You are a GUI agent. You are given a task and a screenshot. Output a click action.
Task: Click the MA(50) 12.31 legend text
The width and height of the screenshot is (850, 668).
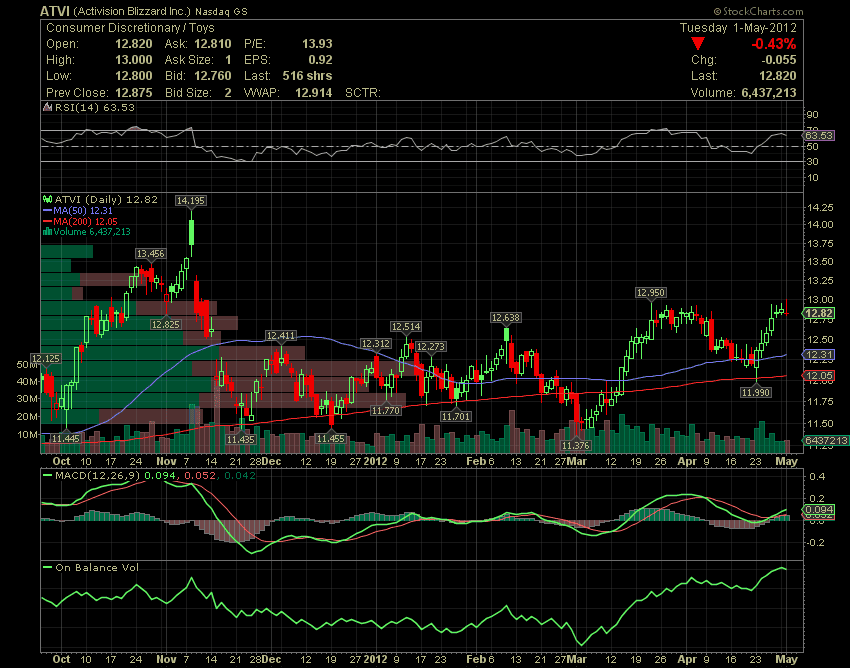pyautogui.click(x=83, y=210)
